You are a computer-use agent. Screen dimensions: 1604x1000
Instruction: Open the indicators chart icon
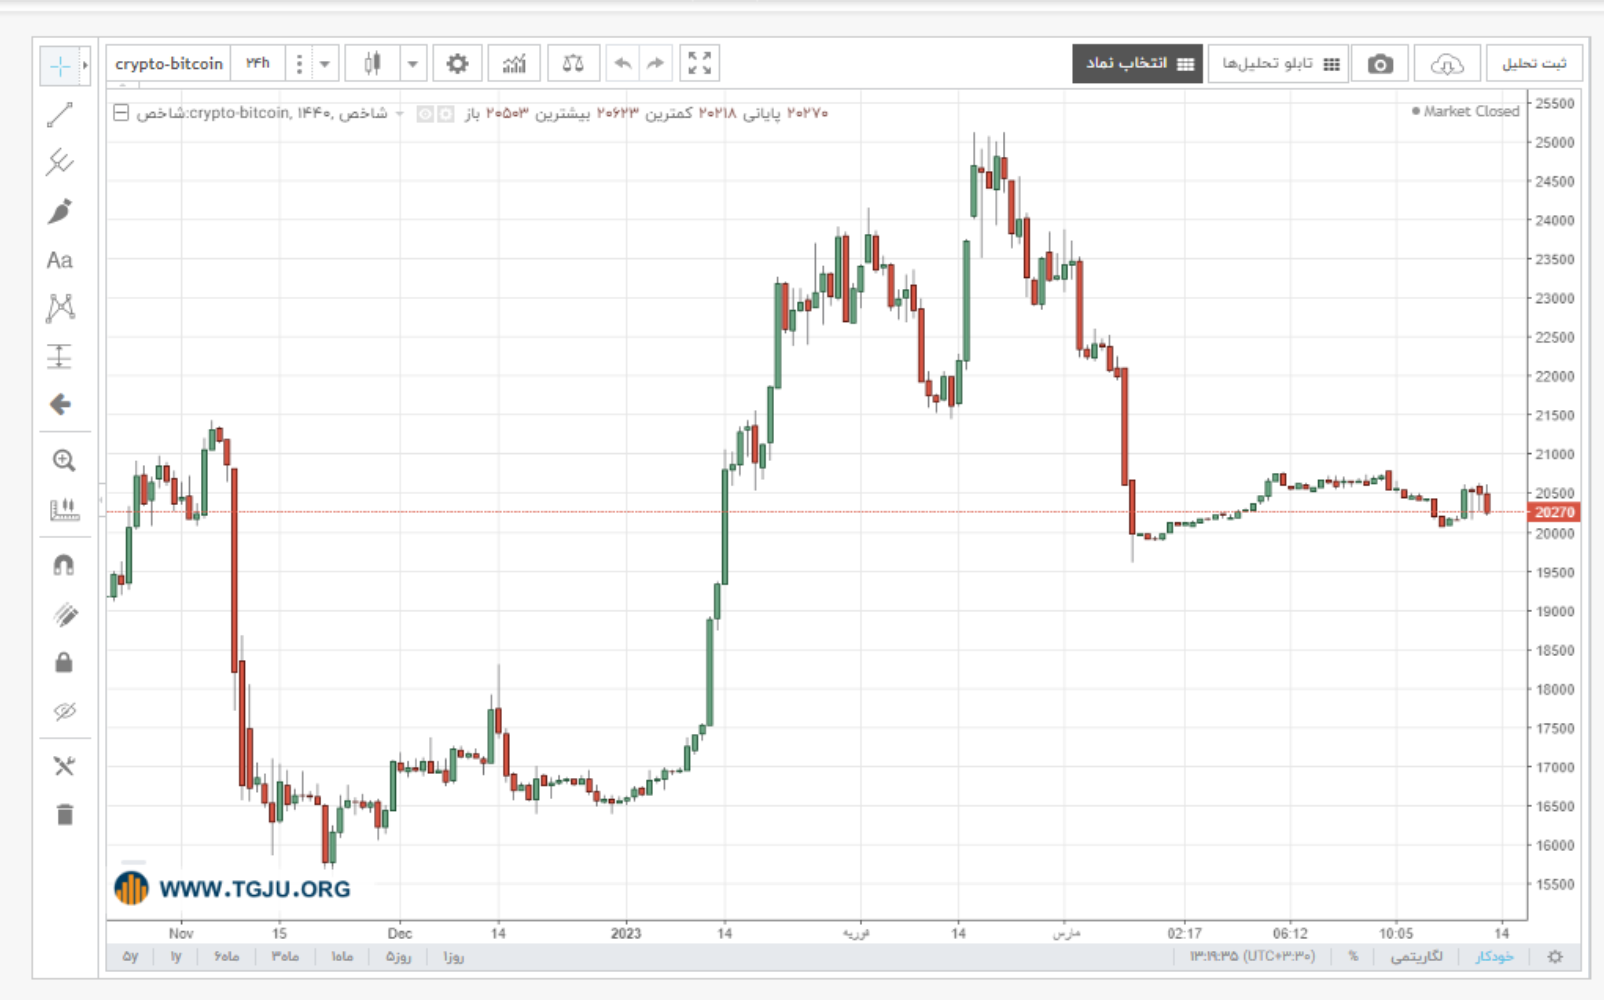[514, 64]
